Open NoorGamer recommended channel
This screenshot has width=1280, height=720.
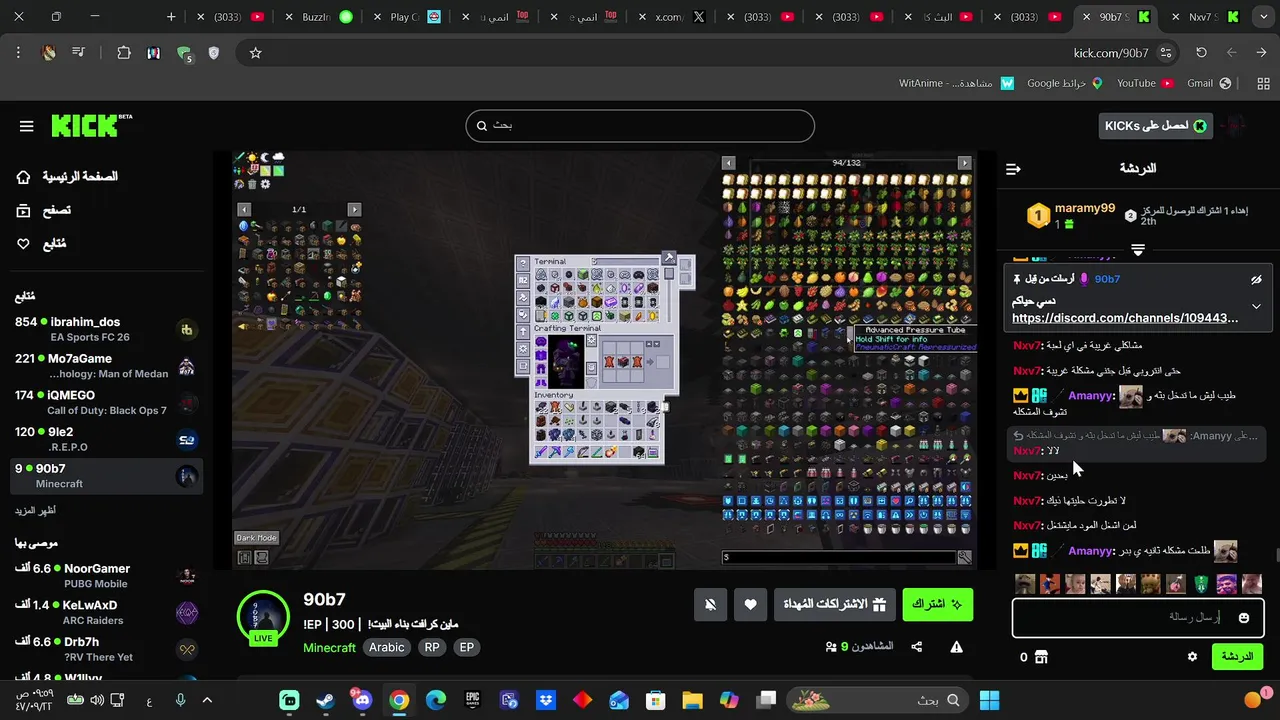pyautogui.click(x=105, y=575)
